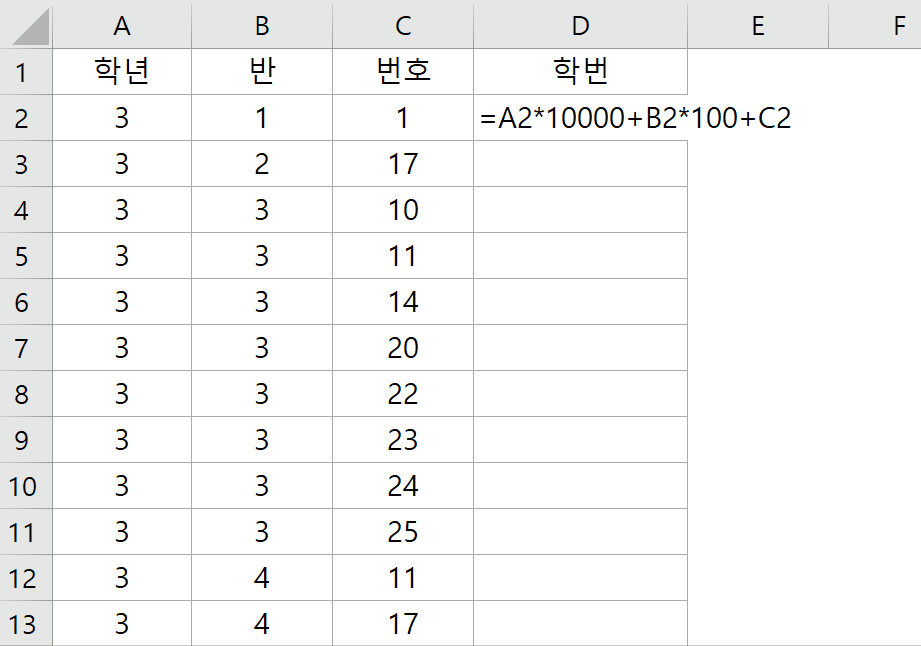
Task: Select cell B13 with value 4
Action: point(262,624)
